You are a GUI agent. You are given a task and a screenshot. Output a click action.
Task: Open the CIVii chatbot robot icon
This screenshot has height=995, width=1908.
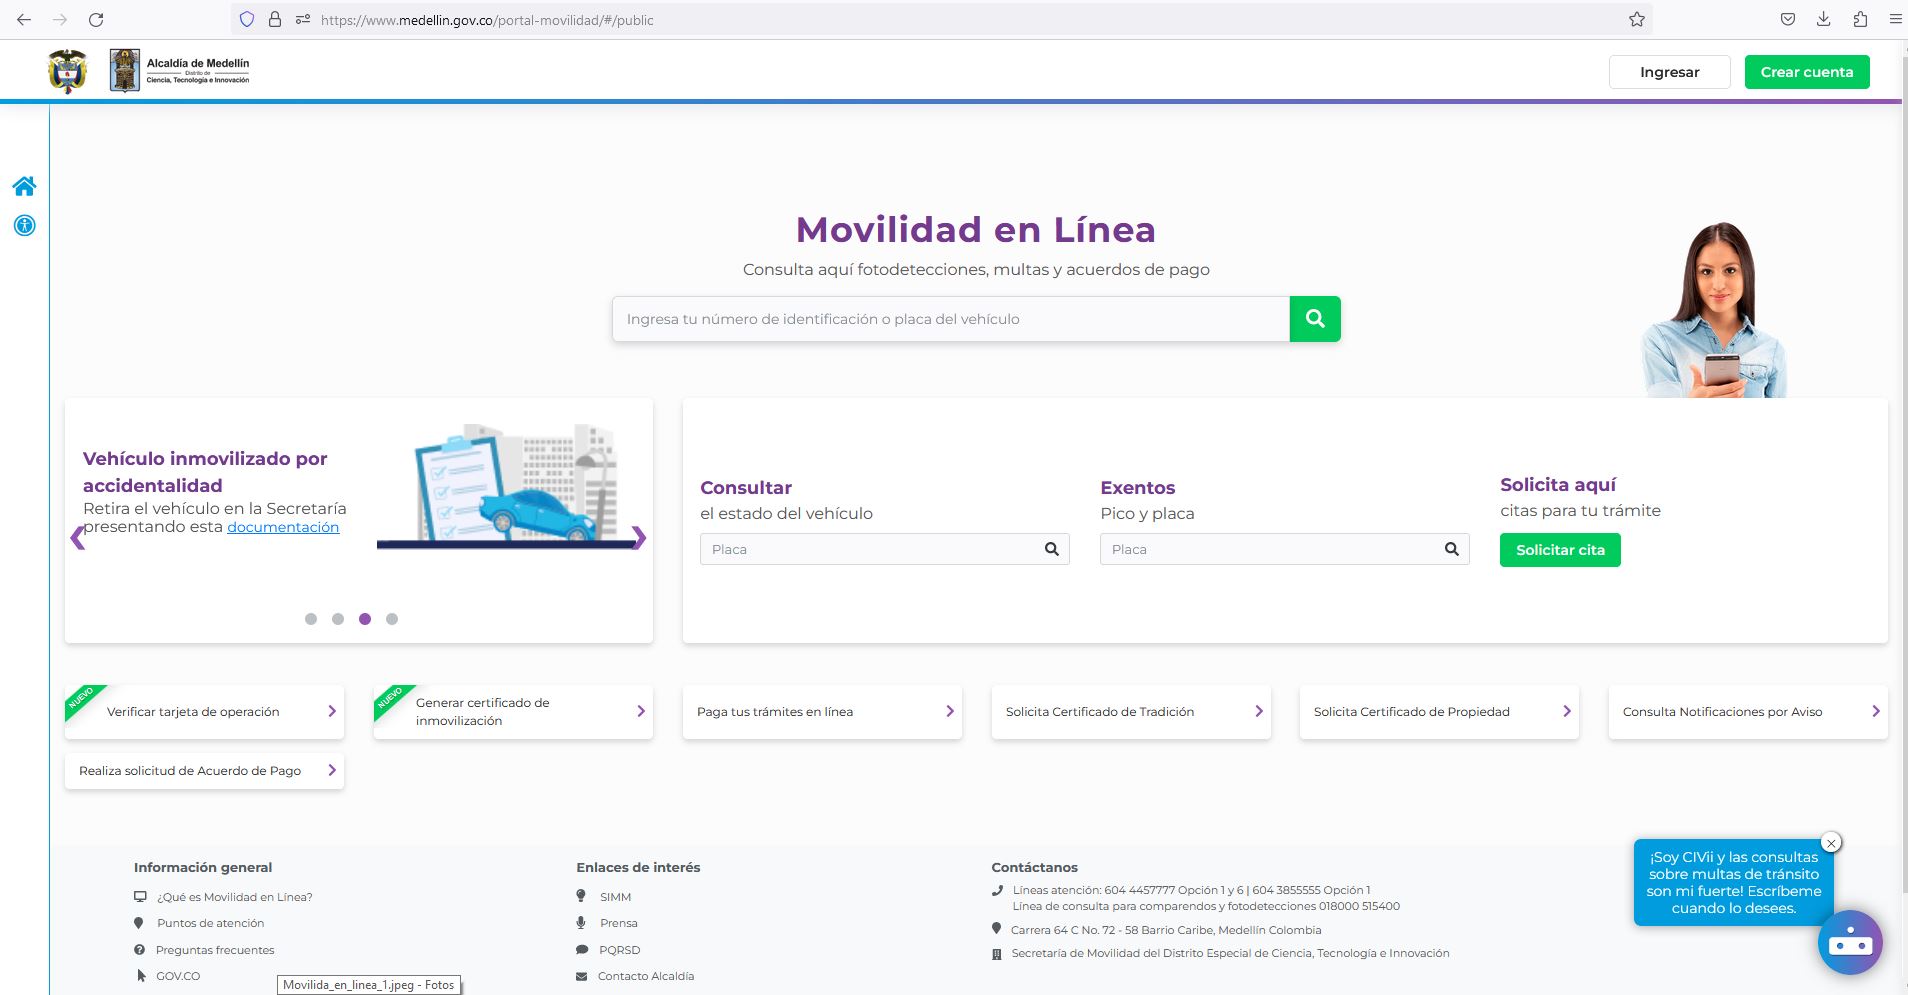(x=1849, y=942)
